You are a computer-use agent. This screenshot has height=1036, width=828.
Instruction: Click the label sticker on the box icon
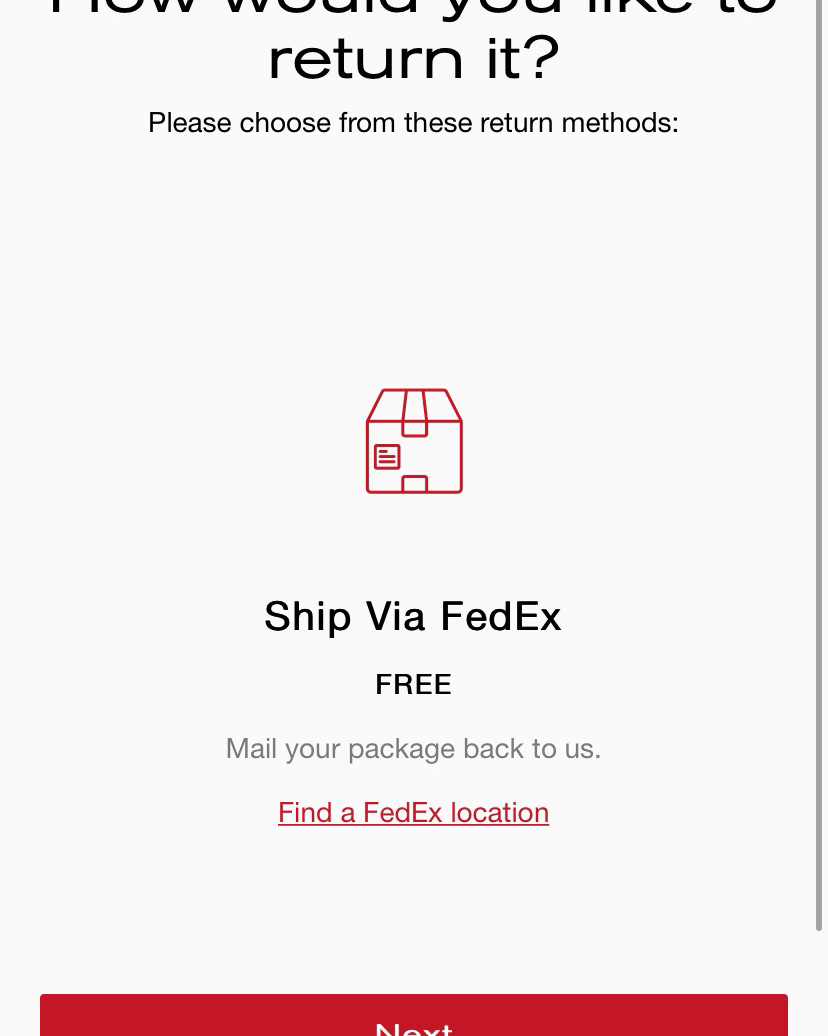click(387, 457)
